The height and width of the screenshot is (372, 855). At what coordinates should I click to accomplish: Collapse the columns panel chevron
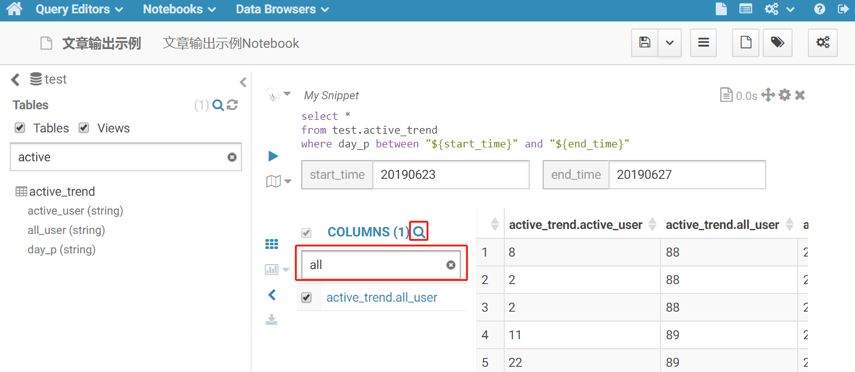click(x=272, y=295)
